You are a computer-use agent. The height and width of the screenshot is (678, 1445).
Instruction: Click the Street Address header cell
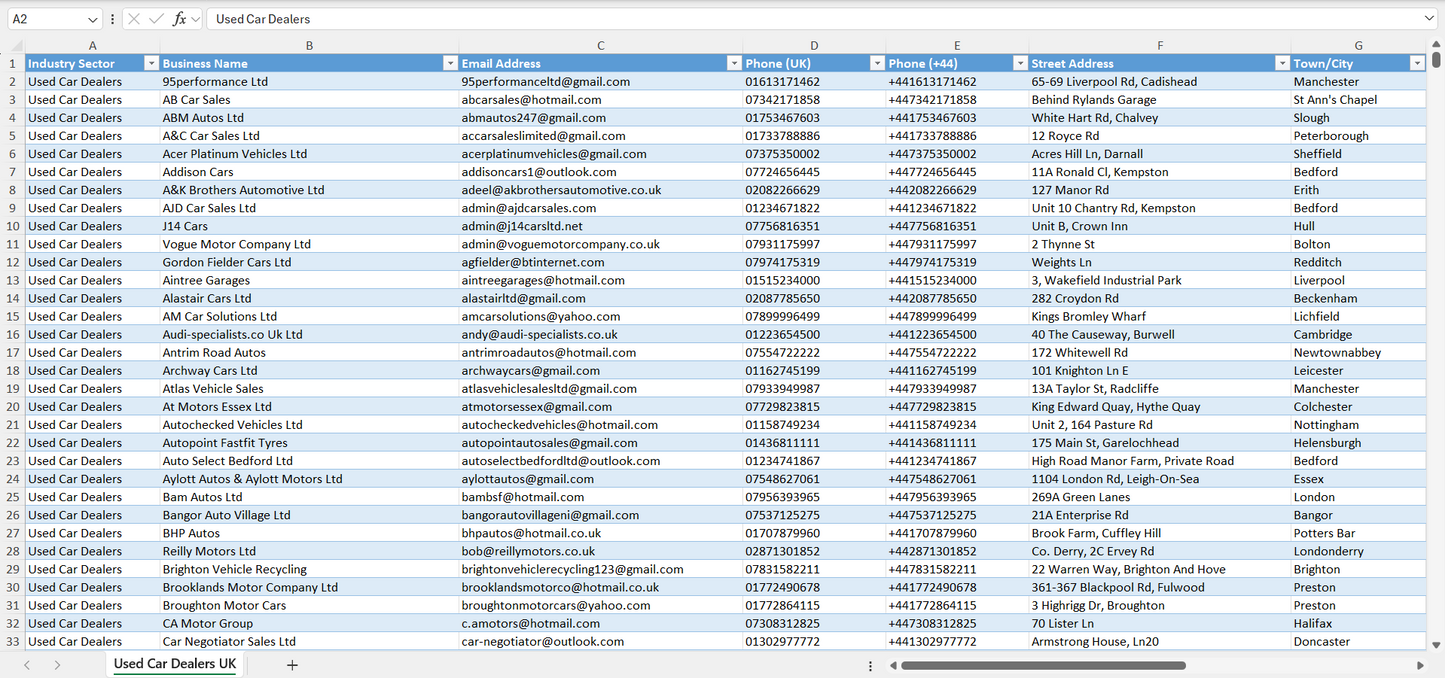coord(1160,63)
